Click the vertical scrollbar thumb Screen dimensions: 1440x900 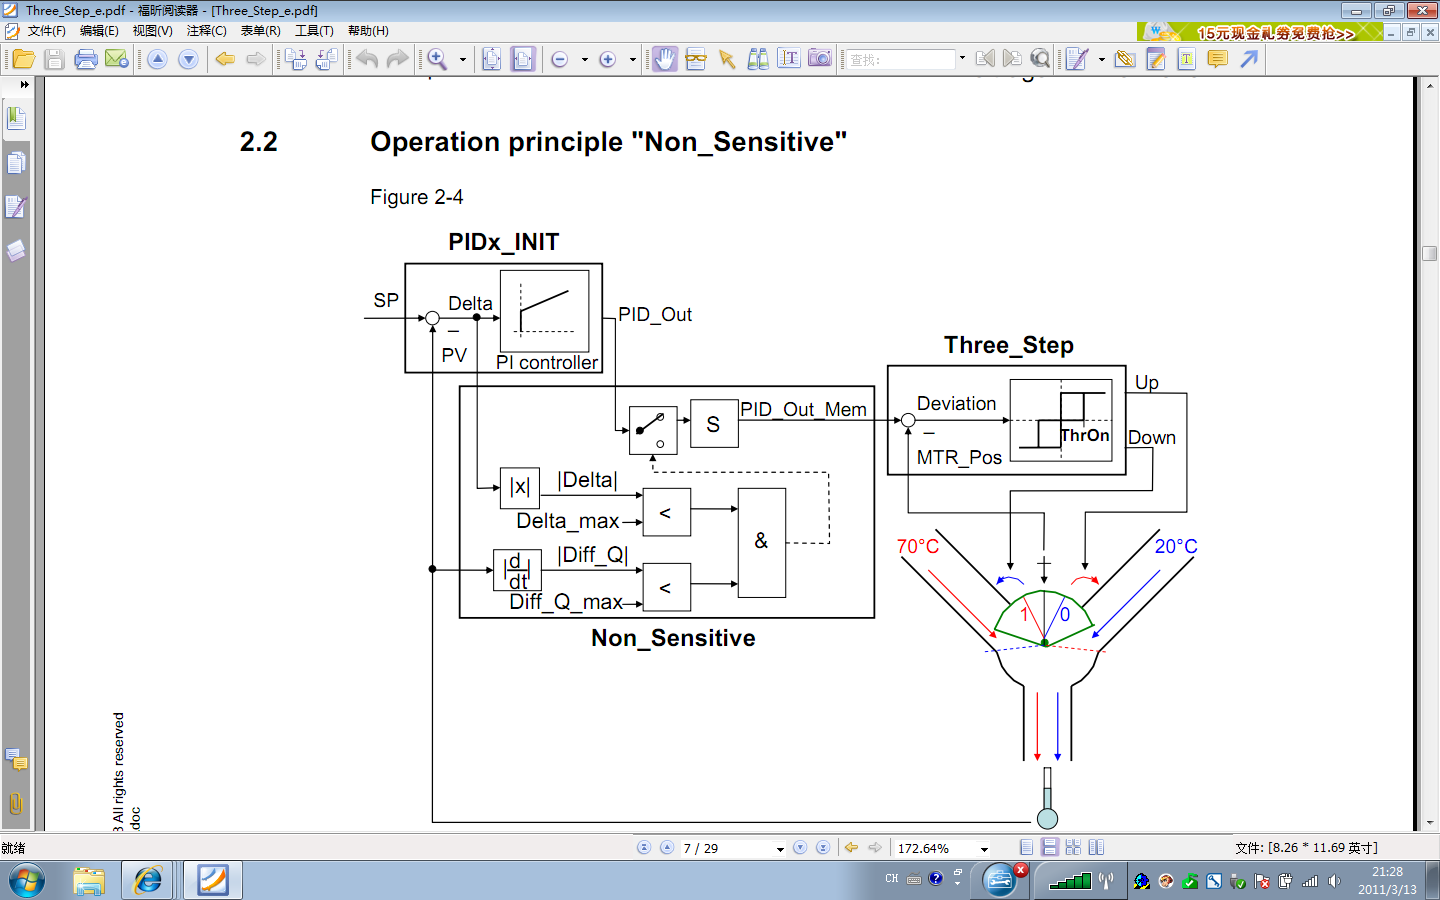(x=1430, y=253)
